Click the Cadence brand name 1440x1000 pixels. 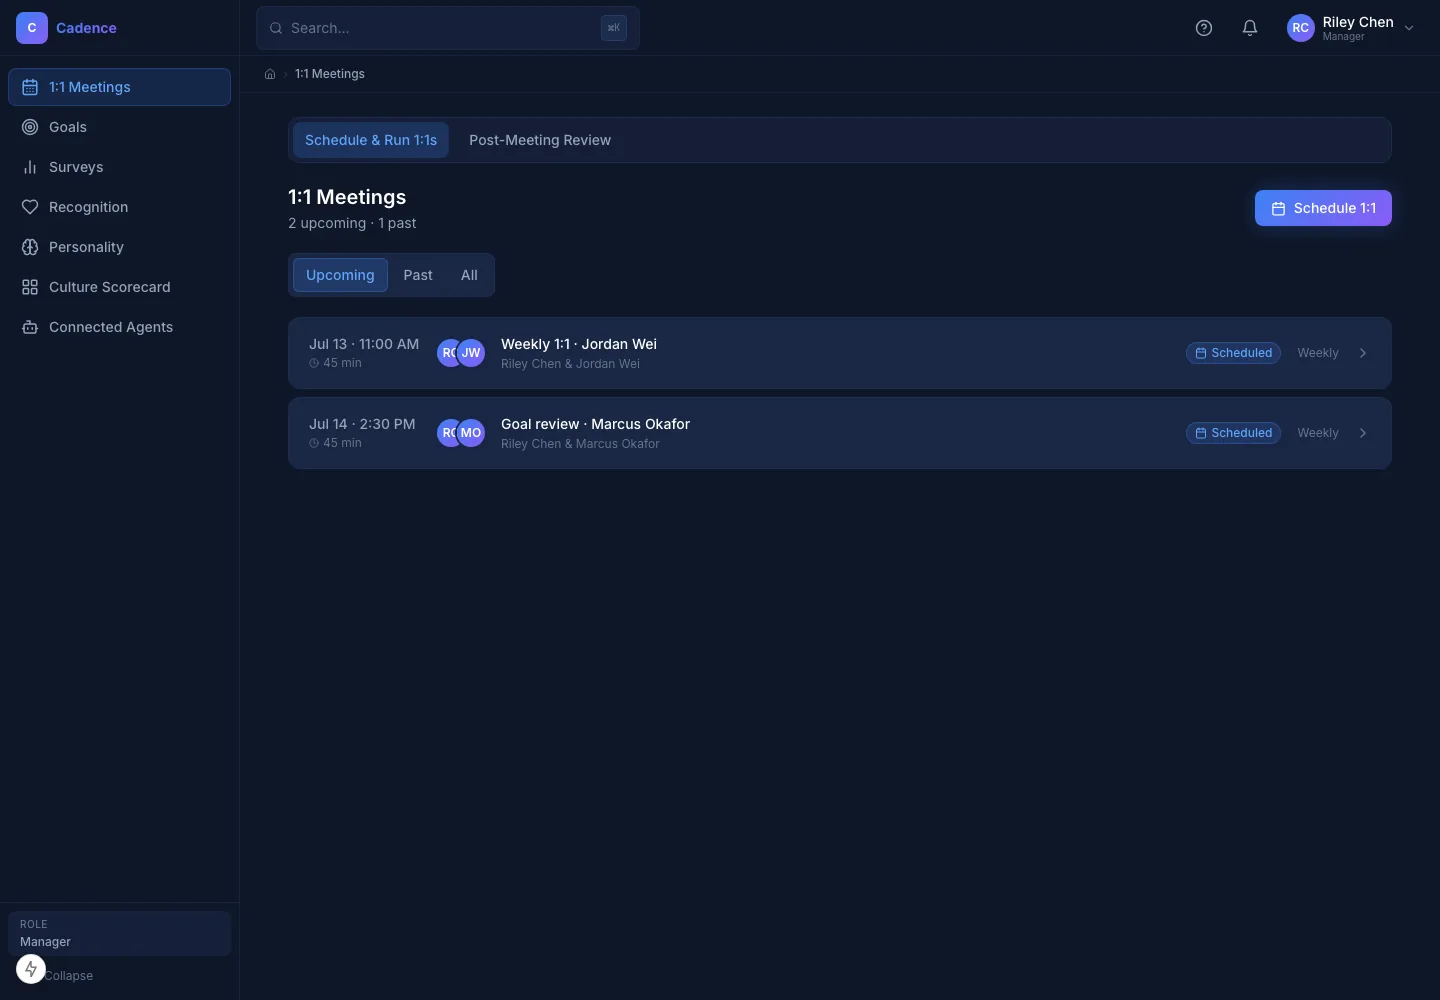click(x=86, y=28)
